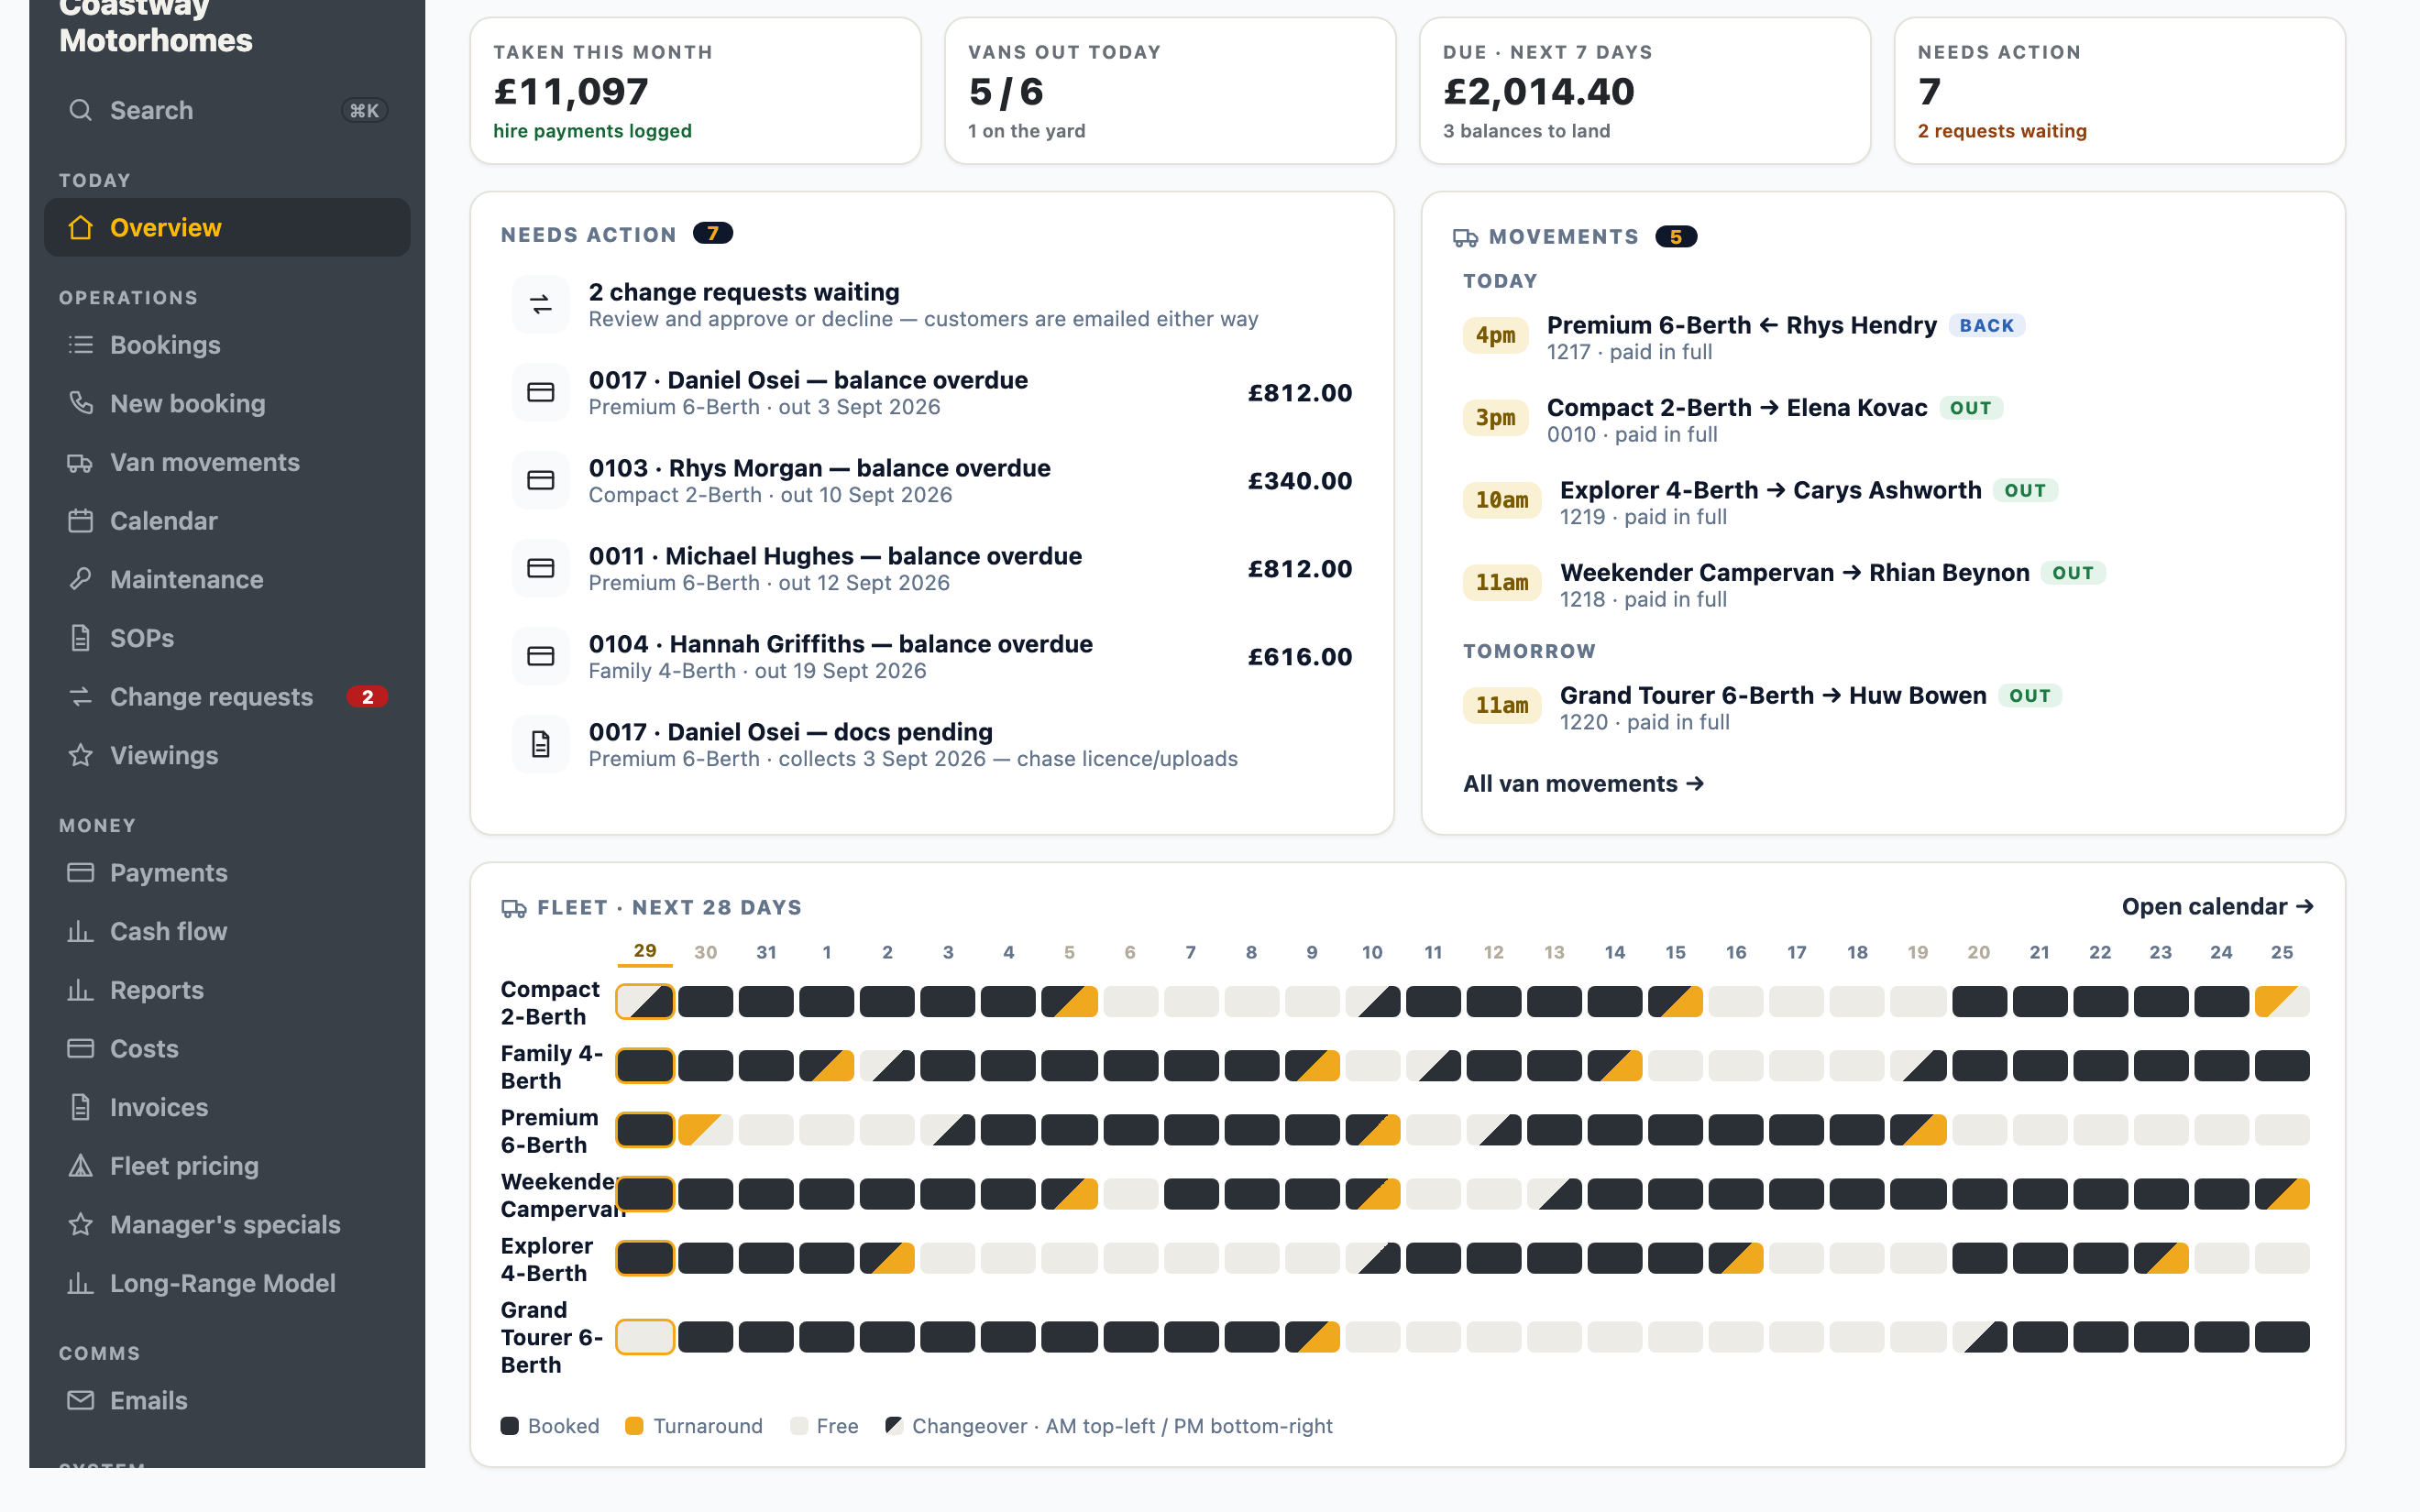Screen dimensions: 2420x1512
Task: Open Compact 2-Berth Elena Kovac 3pm movement
Action: (1882, 420)
